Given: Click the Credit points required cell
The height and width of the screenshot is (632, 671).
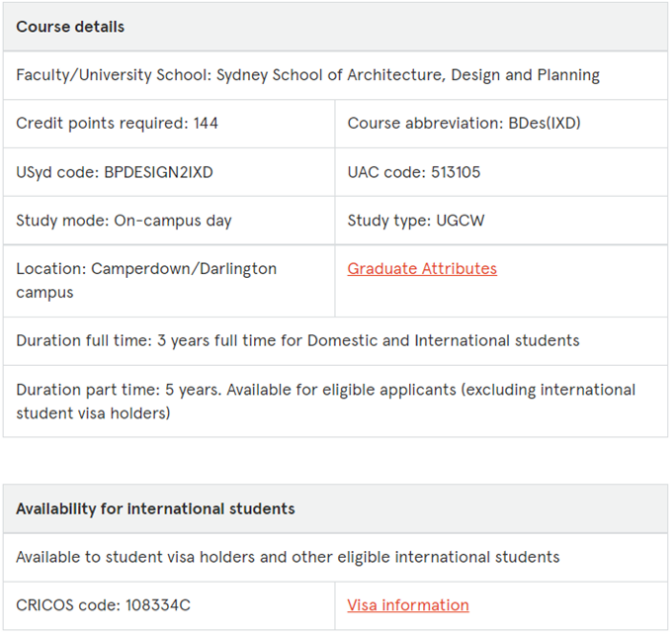Looking at the screenshot, I should tap(117, 124).
